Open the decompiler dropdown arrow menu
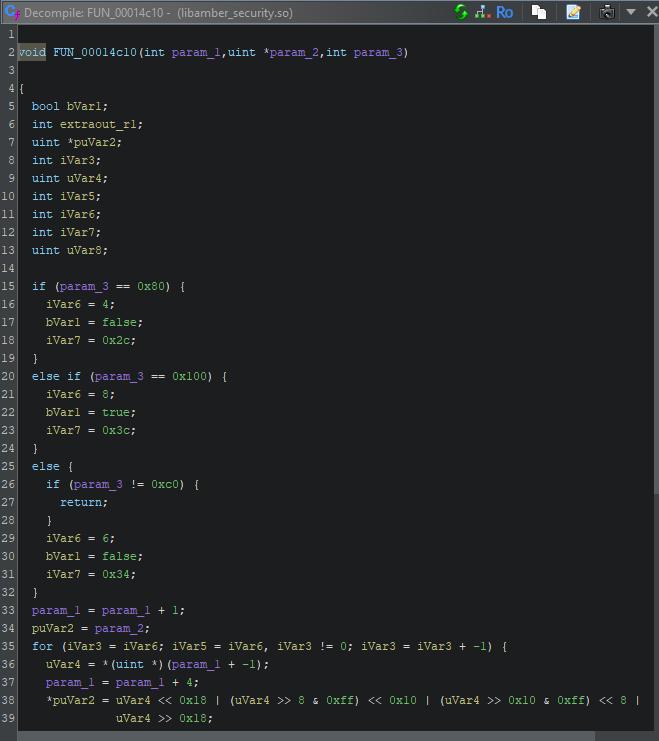The image size is (659, 741). (631, 12)
